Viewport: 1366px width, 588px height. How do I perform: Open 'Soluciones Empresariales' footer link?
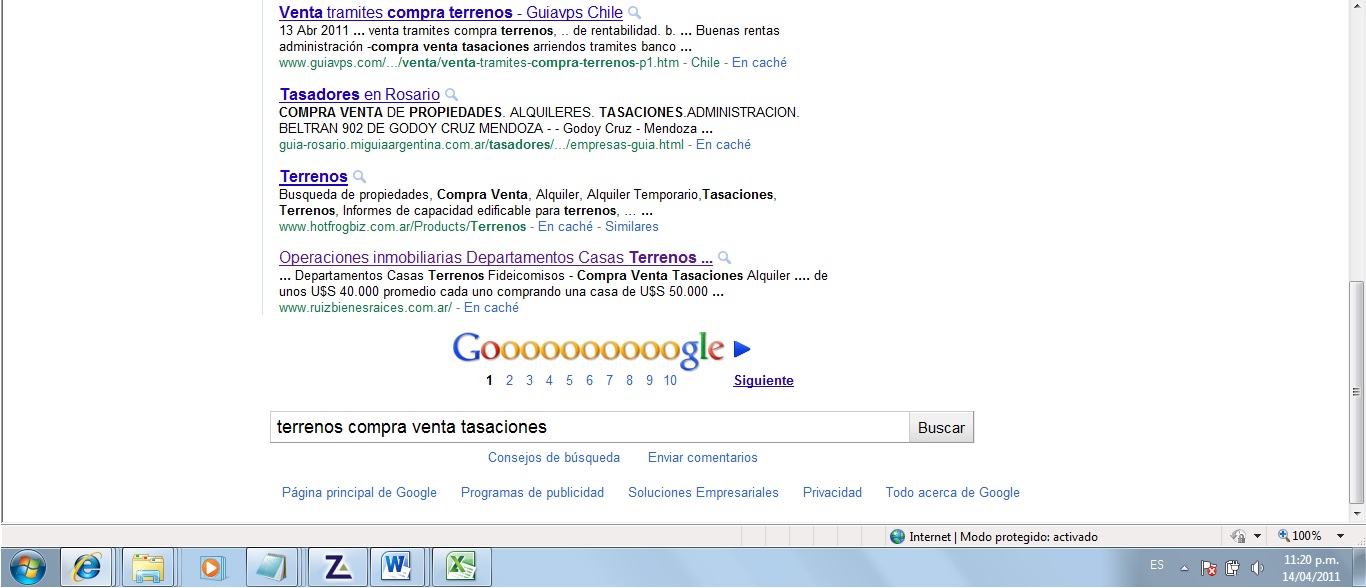704,492
